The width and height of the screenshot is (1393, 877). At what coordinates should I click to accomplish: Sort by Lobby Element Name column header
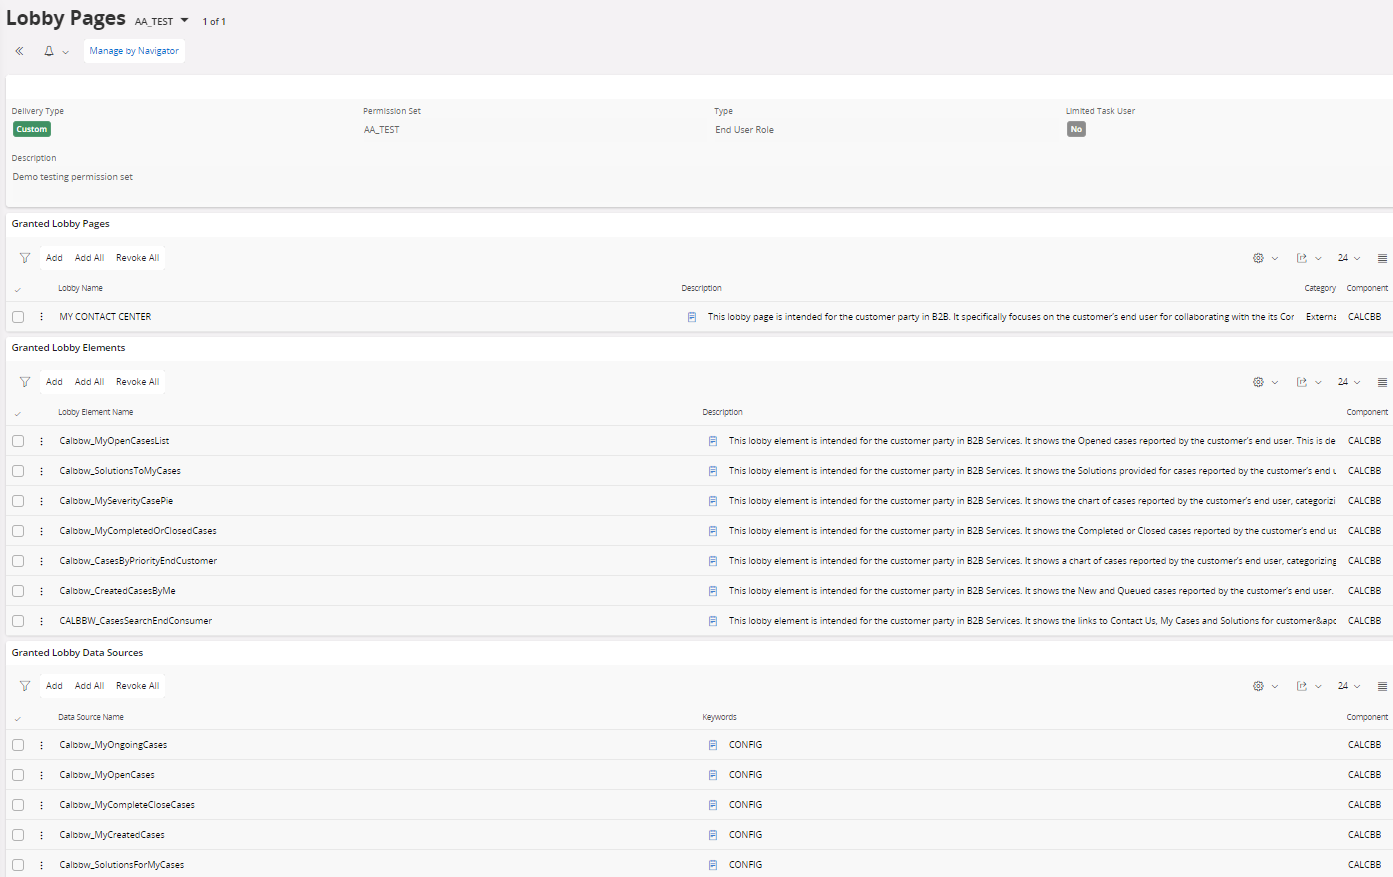[95, 412]
